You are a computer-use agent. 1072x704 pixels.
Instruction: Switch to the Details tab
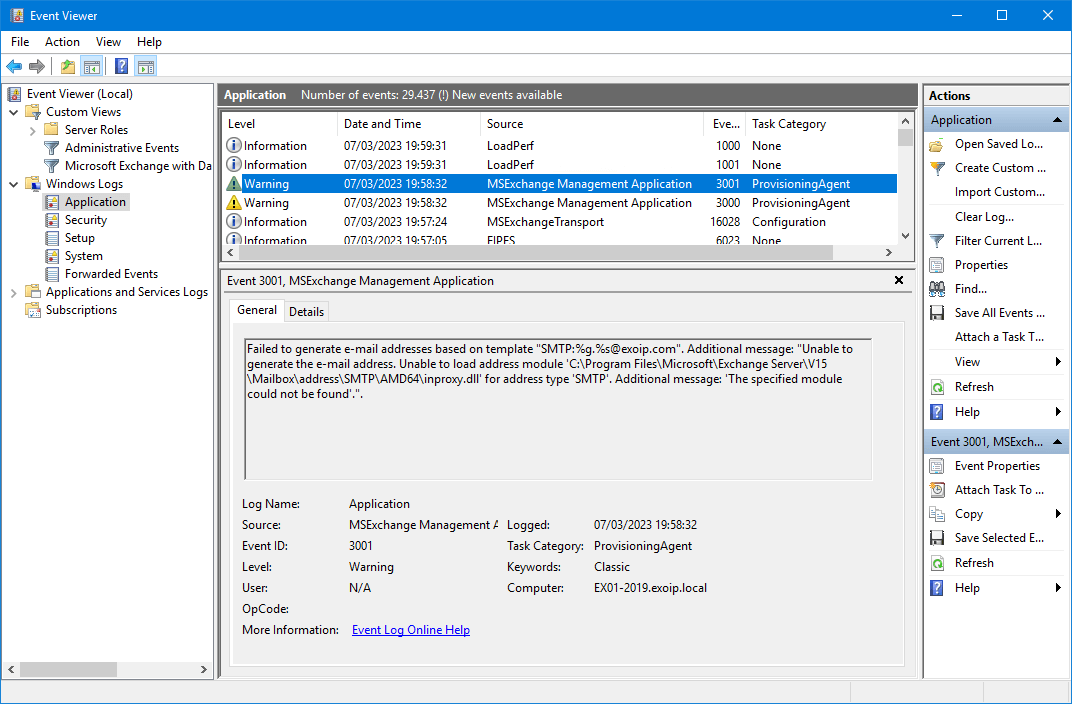306,311
